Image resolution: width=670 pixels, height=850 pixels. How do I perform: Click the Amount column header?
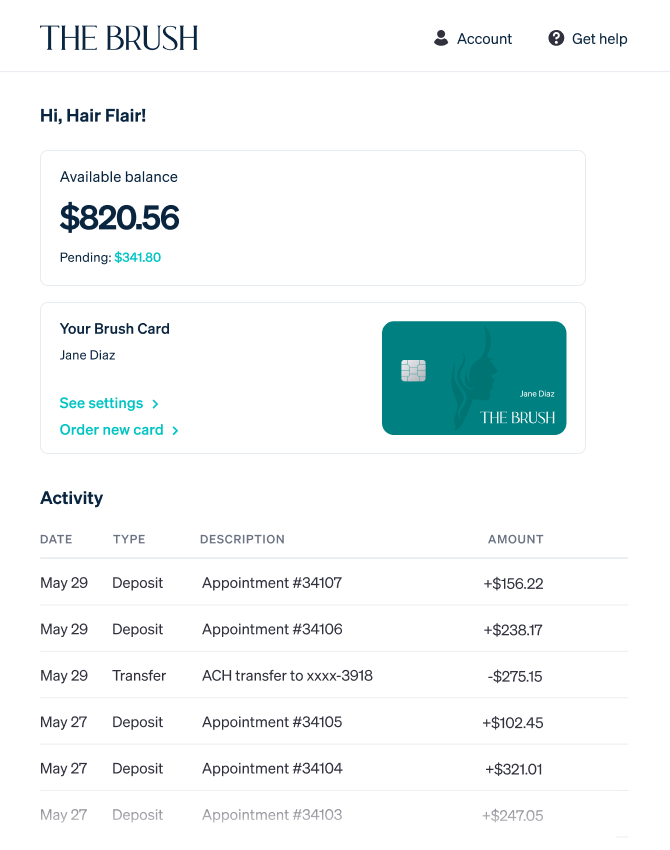coord(515,539)
